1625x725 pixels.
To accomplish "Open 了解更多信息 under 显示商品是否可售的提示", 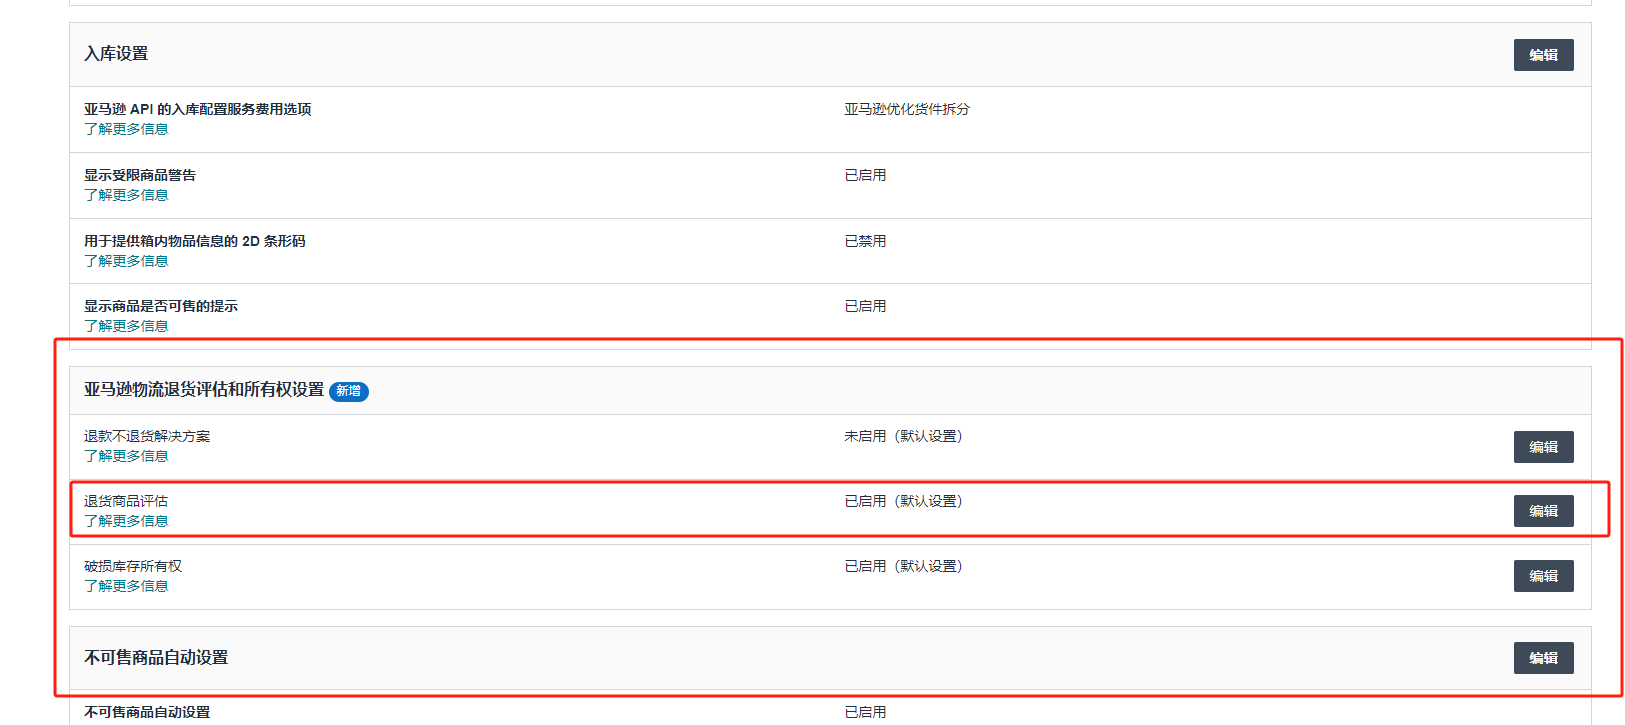I will coord(126,326).
